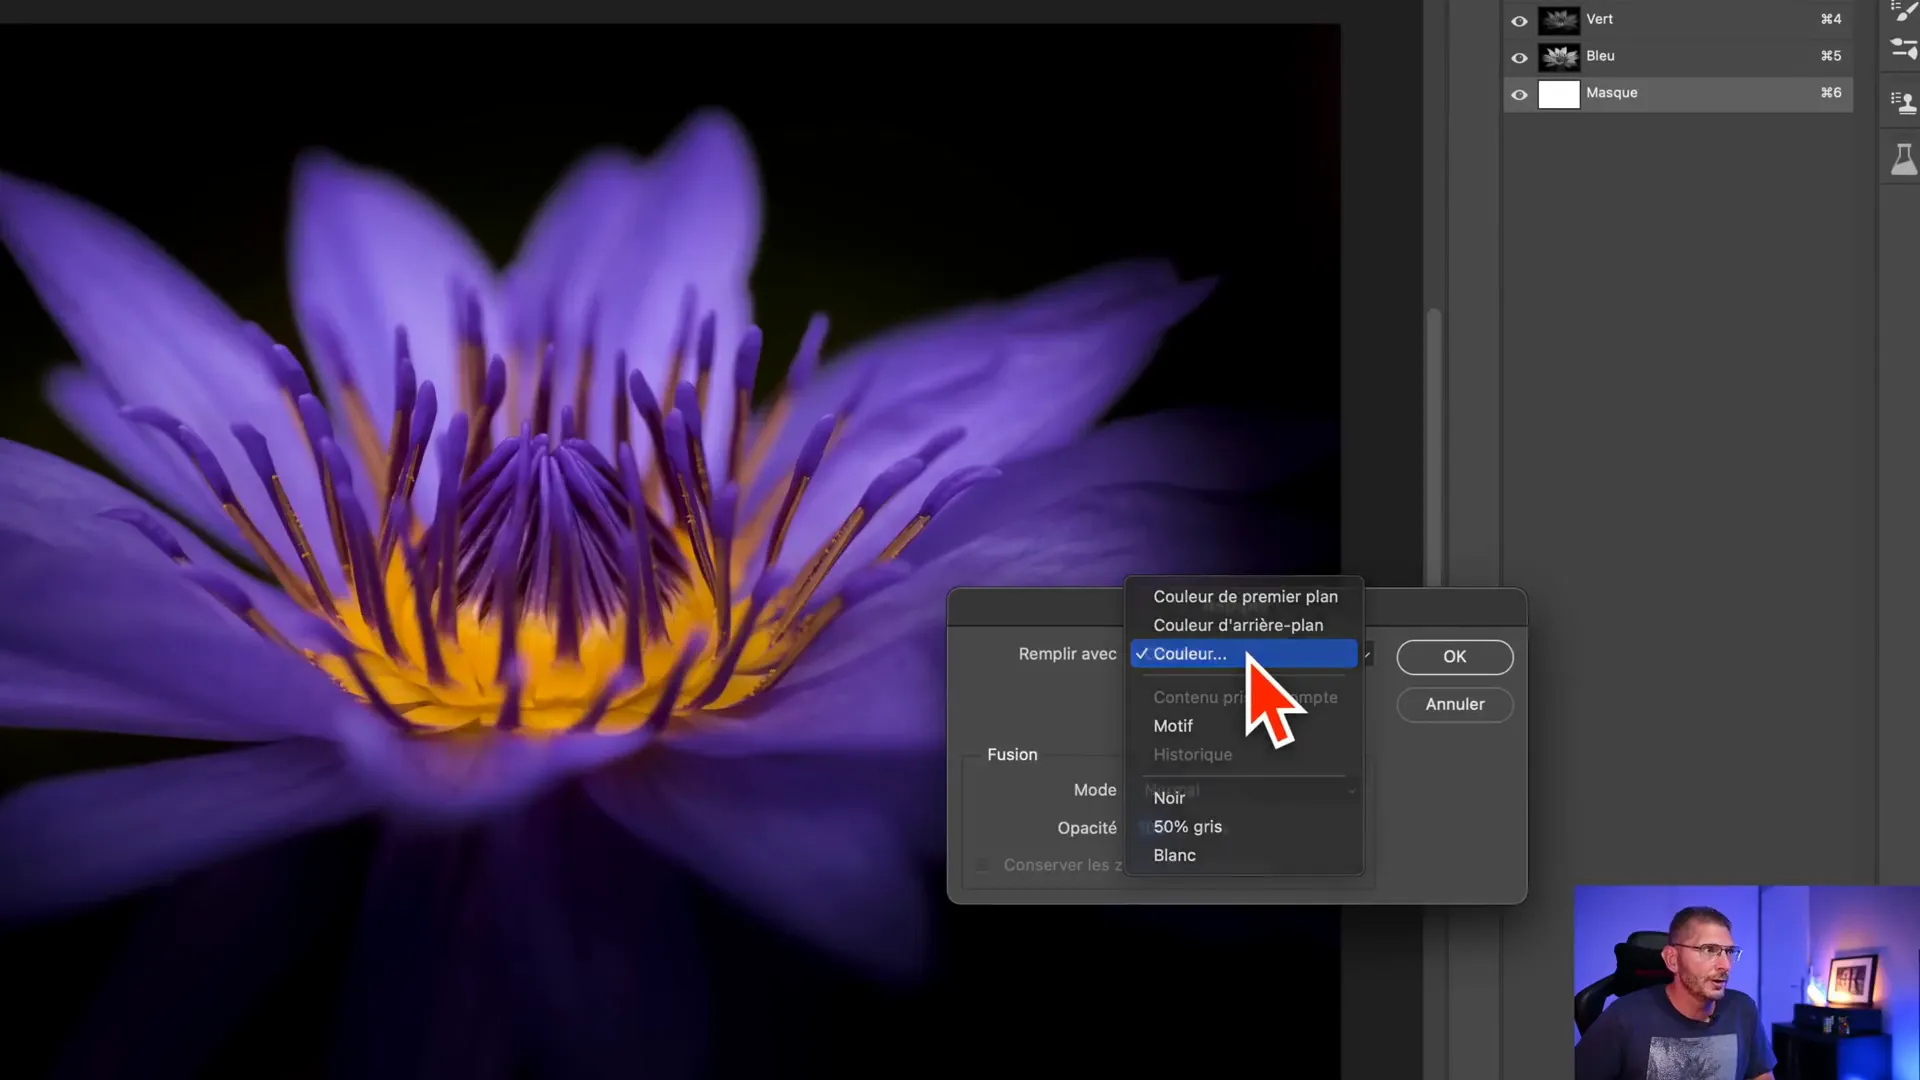Image resolution: width=1920 pixels, height=1080 pixels.
Task: Confirm the fill dialog with OK
Action: [x=1454, y=657]
